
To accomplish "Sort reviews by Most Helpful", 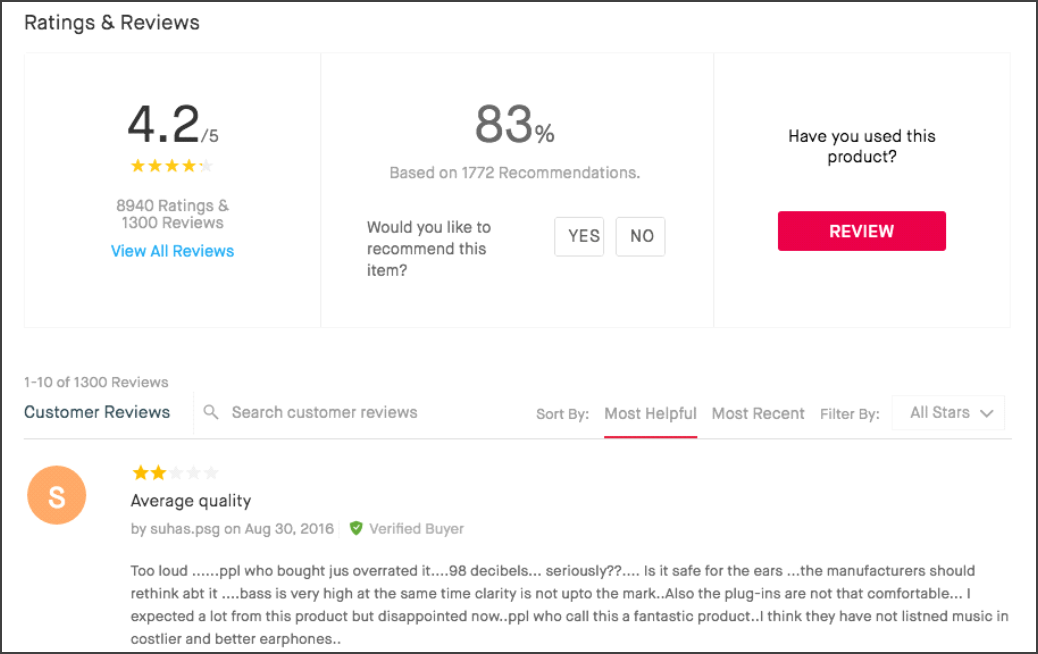I will pos(650,414).
